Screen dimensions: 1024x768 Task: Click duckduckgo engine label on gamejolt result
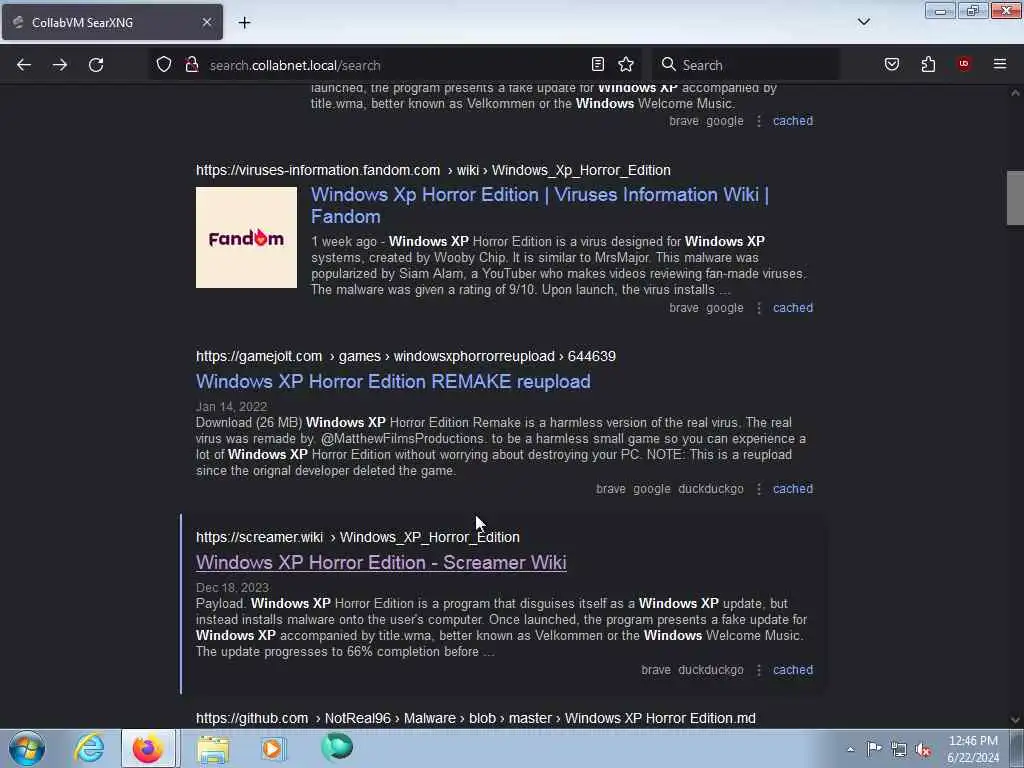pos(711,488)
